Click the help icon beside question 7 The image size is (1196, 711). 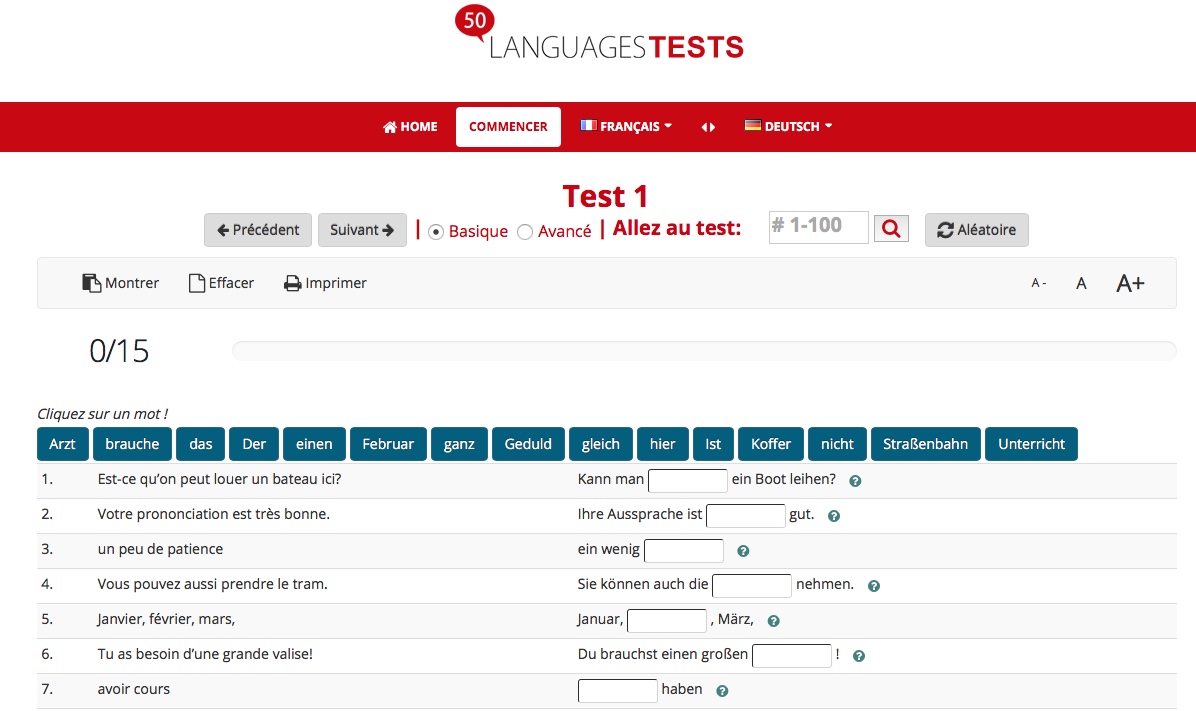click(722, 690)
